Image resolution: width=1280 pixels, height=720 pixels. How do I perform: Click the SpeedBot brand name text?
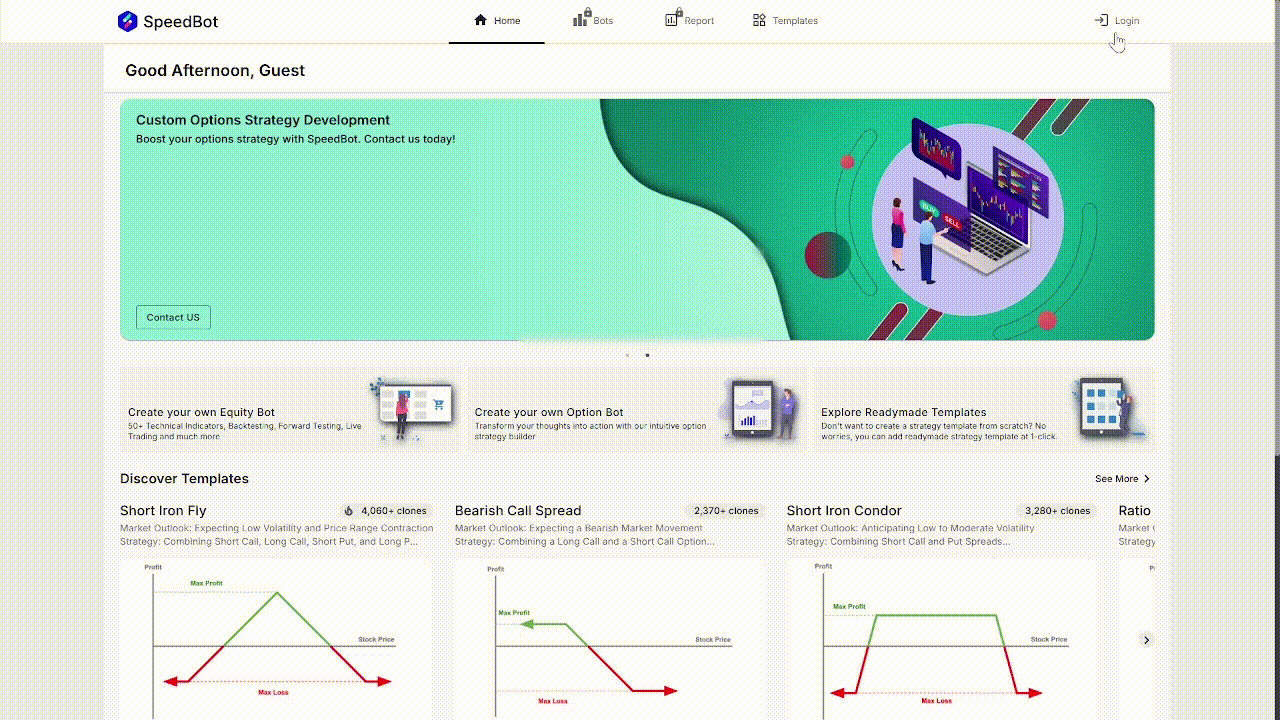coord(180,21)
